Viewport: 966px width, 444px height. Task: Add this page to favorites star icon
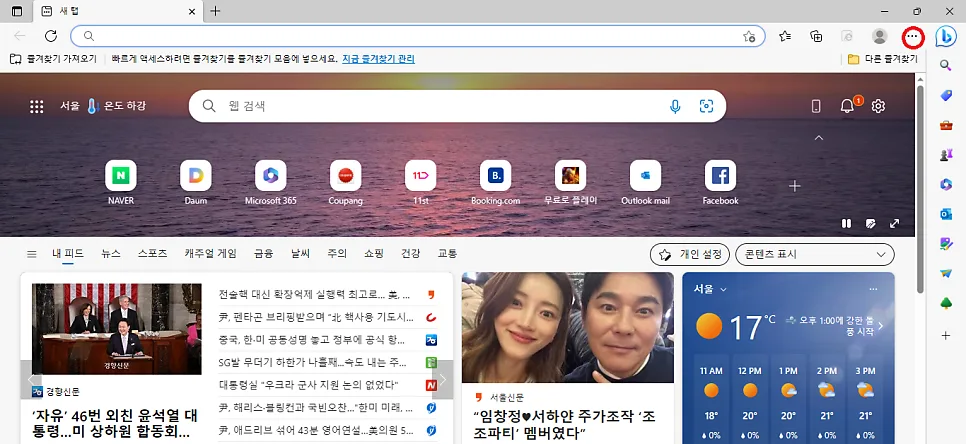749,36
